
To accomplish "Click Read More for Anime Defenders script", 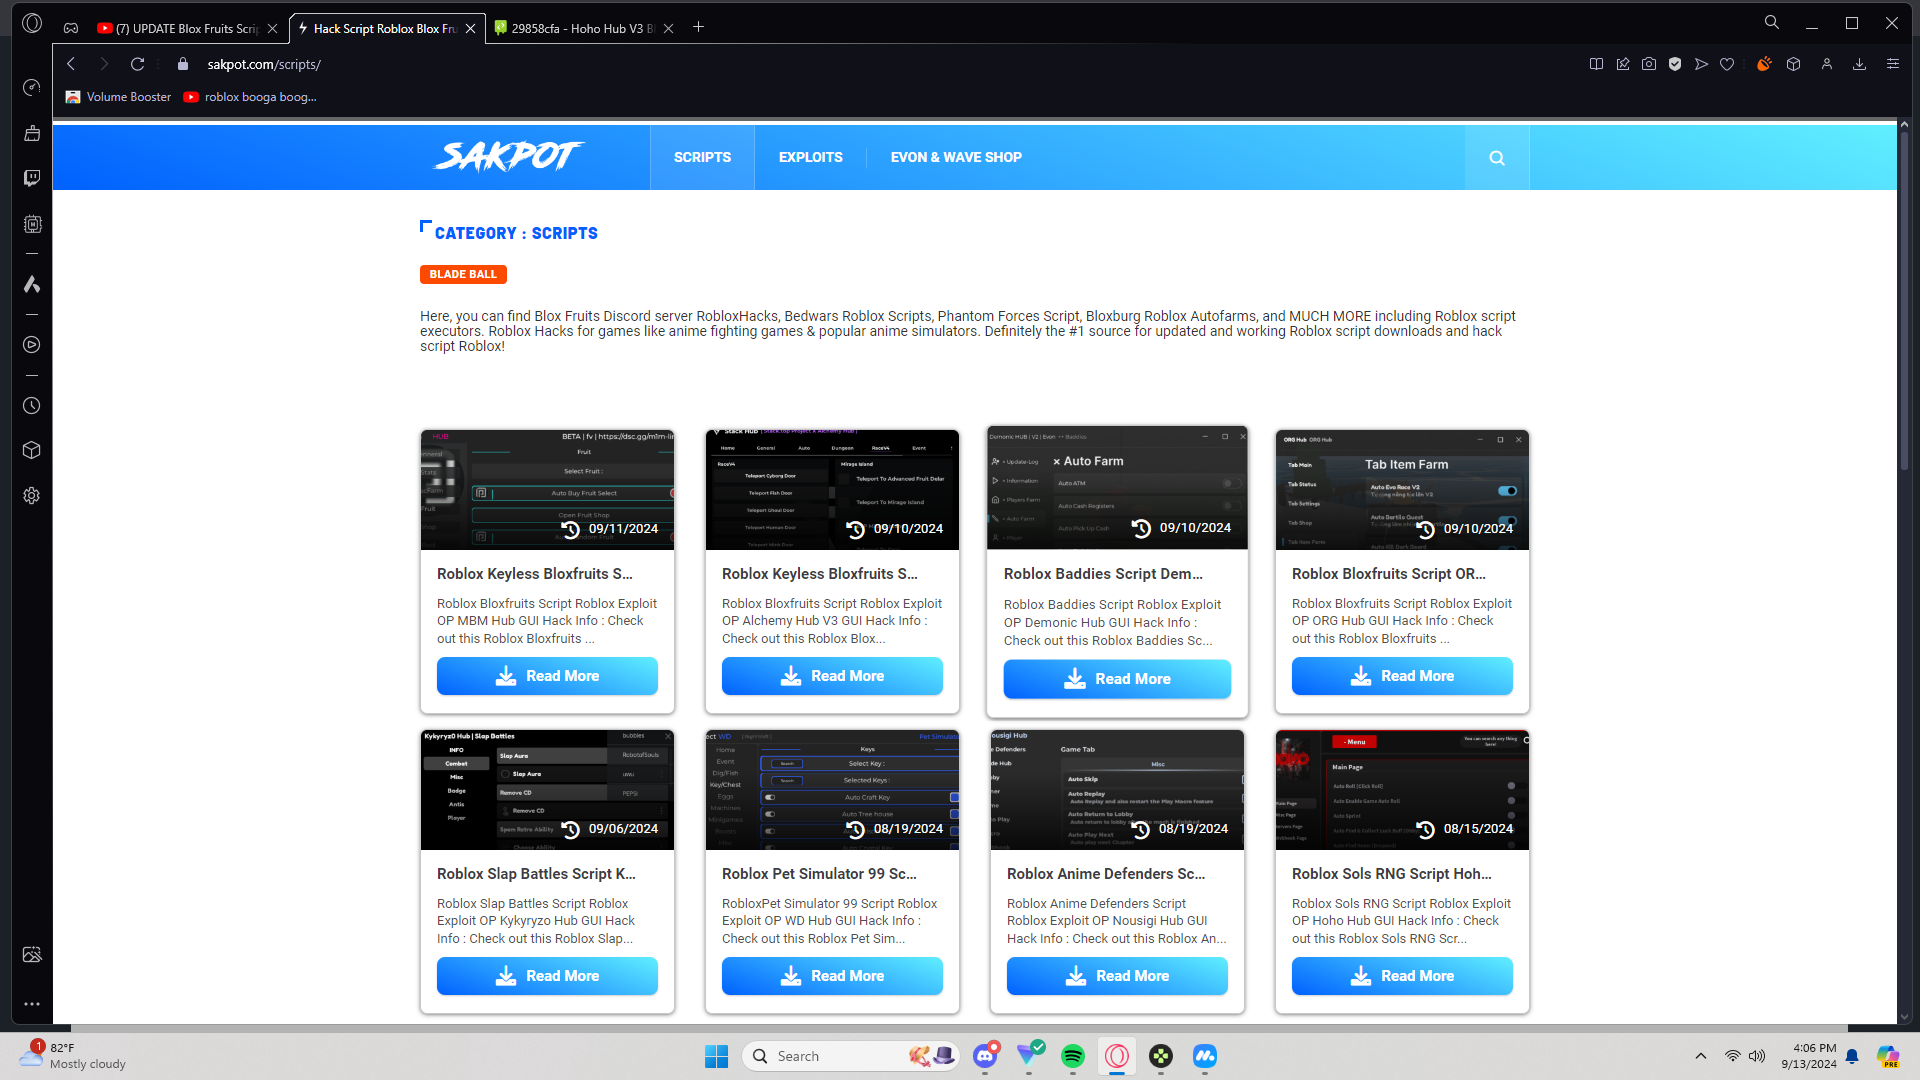I will (x=1117, y=976).
